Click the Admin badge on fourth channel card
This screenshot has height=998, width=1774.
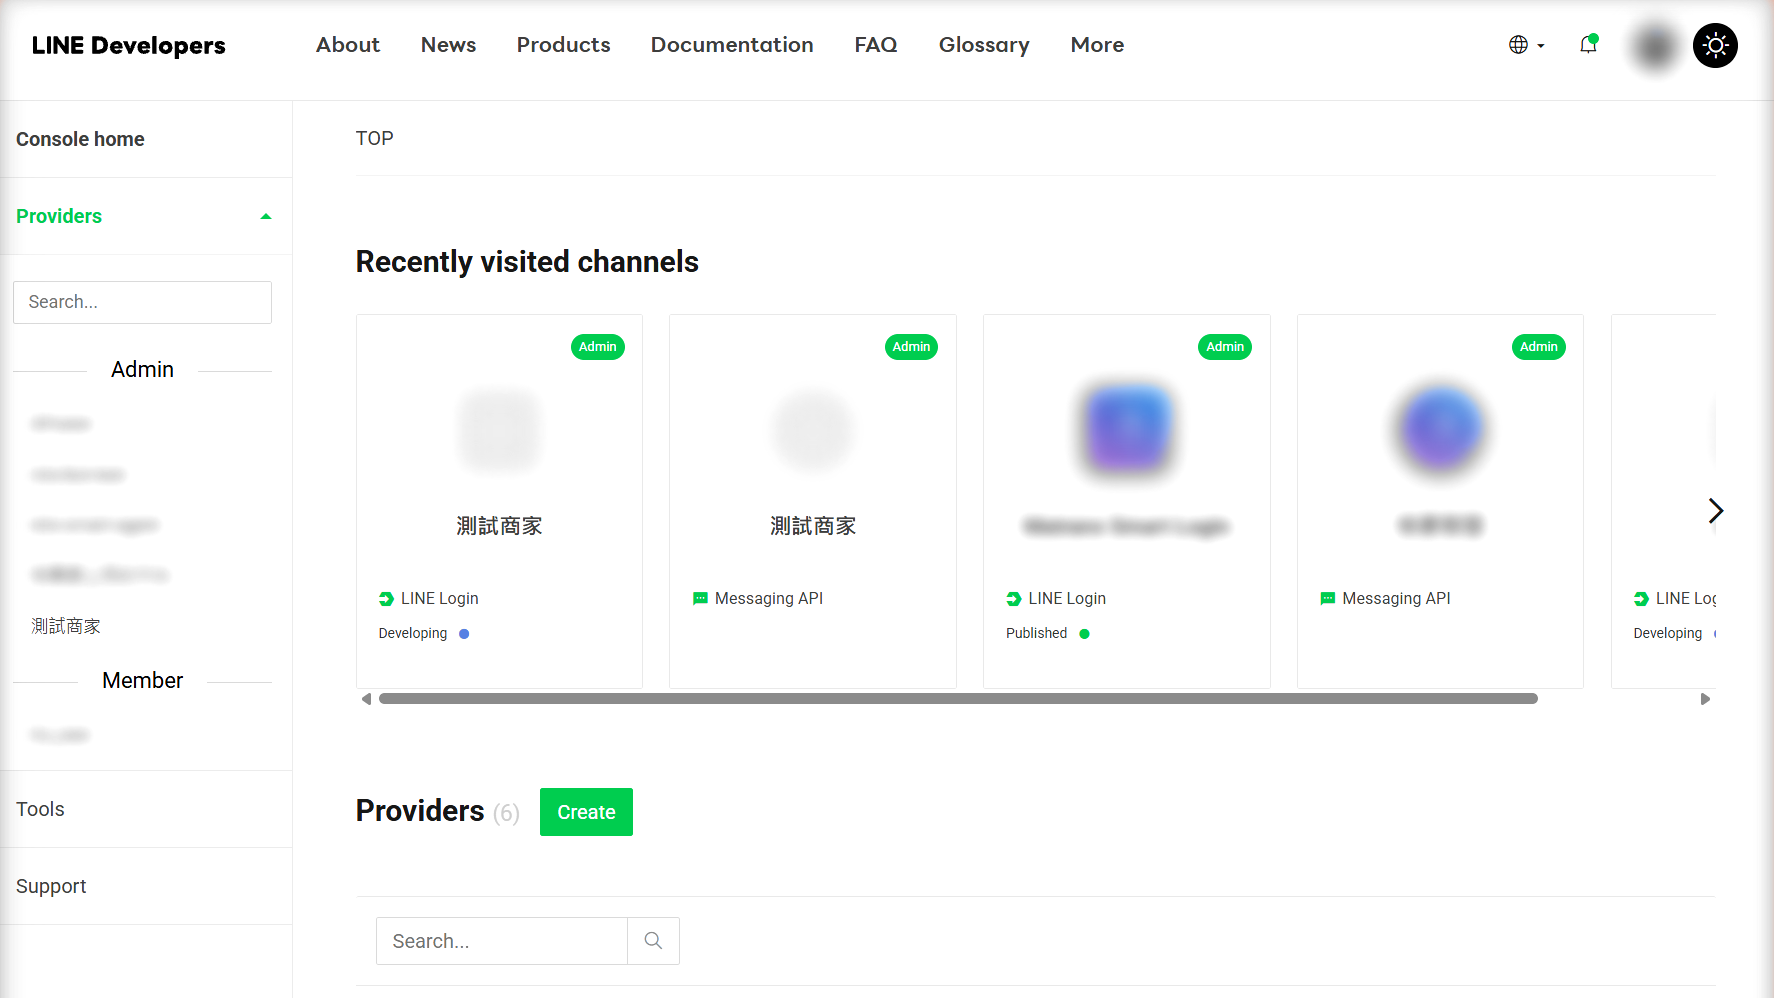(1539, 347)
